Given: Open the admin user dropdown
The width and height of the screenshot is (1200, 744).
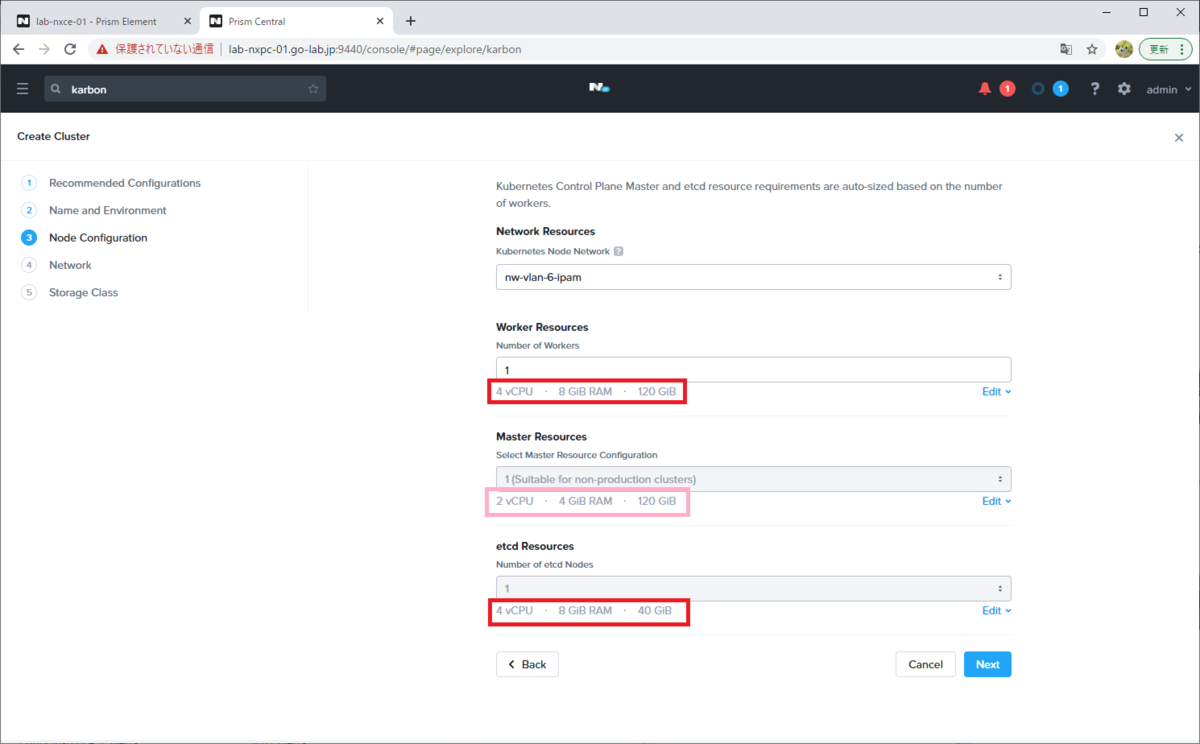Looking at the screenshot, I should (x=1169, y=89).
